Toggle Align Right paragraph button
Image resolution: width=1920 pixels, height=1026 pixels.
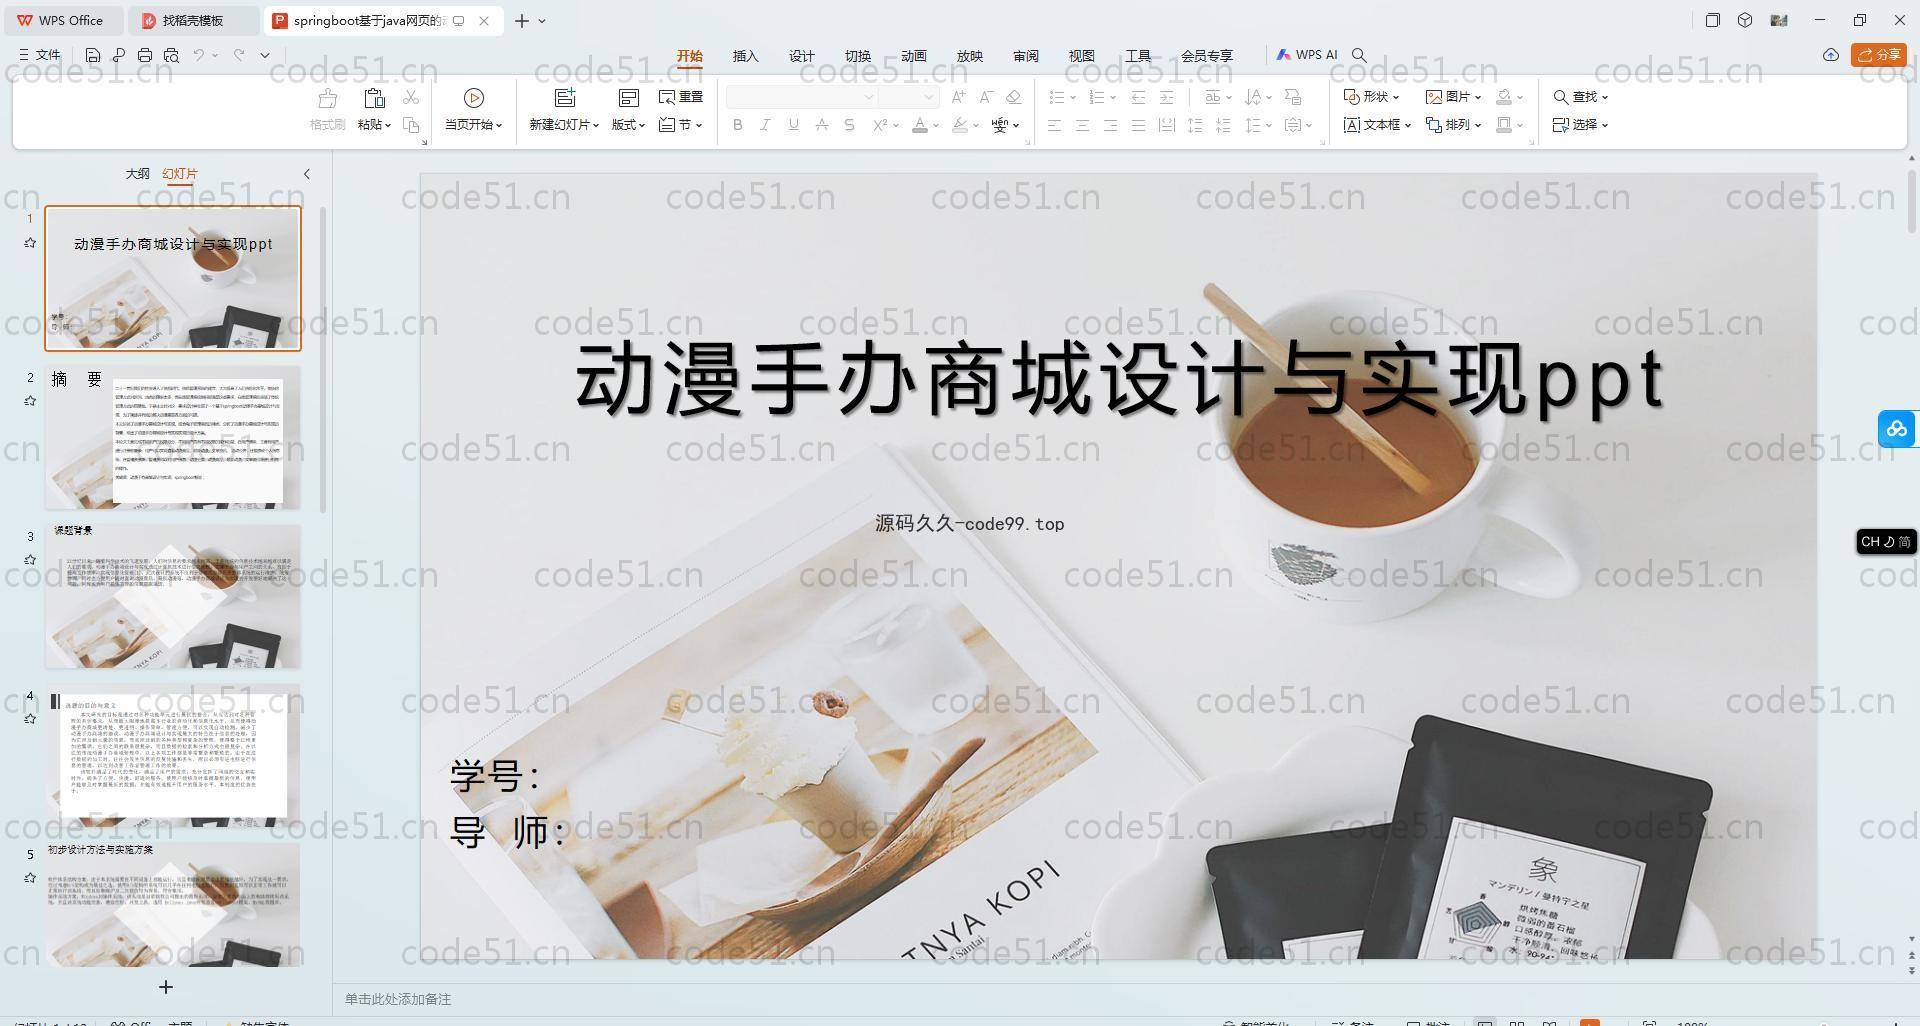[1110, 125]
